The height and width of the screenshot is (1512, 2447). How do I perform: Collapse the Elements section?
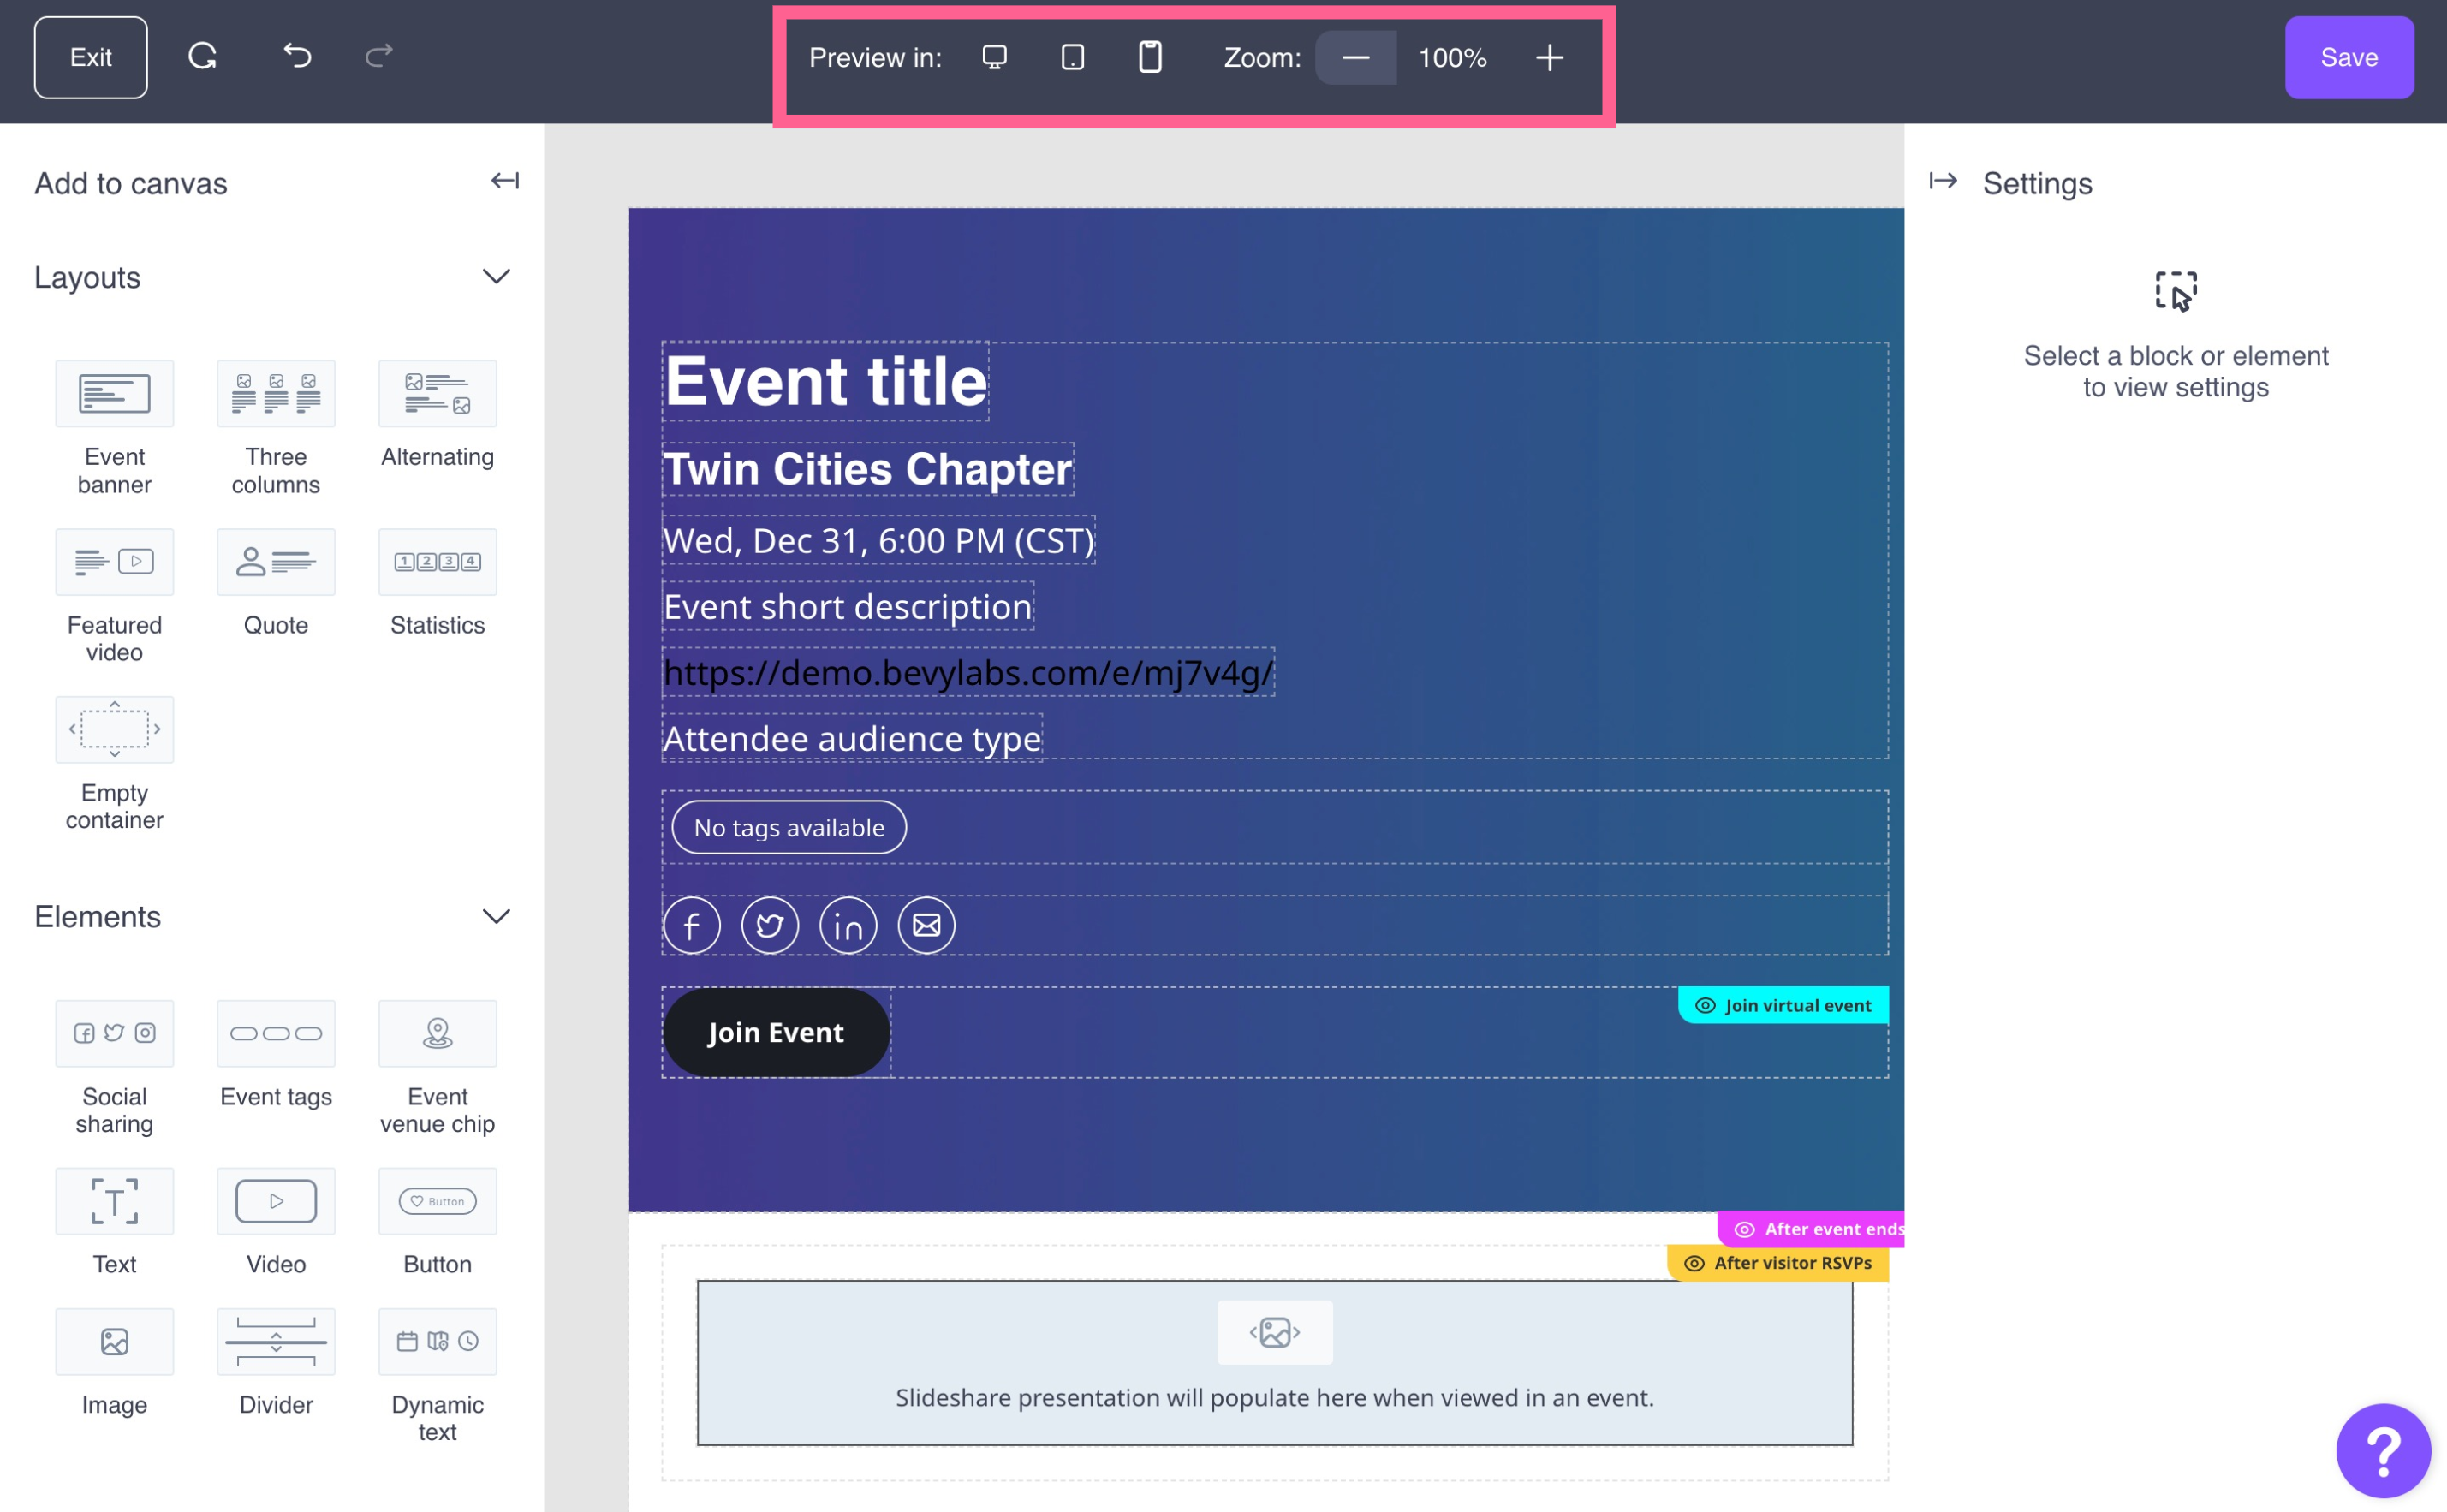pos(496,917)
